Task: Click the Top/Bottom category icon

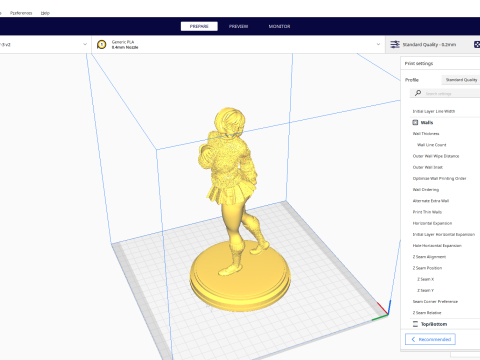Action: [x=415, y=324]
